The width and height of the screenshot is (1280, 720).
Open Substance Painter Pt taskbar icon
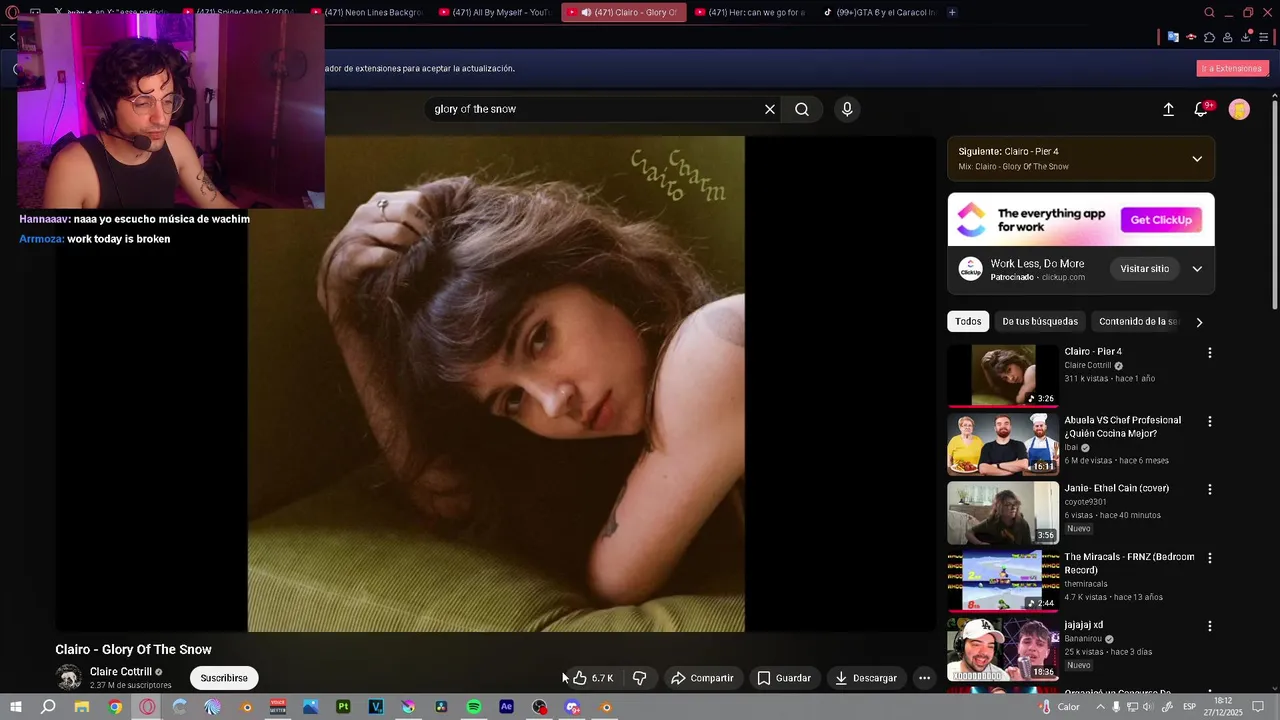pyautogui.click(x=343, y=707)
